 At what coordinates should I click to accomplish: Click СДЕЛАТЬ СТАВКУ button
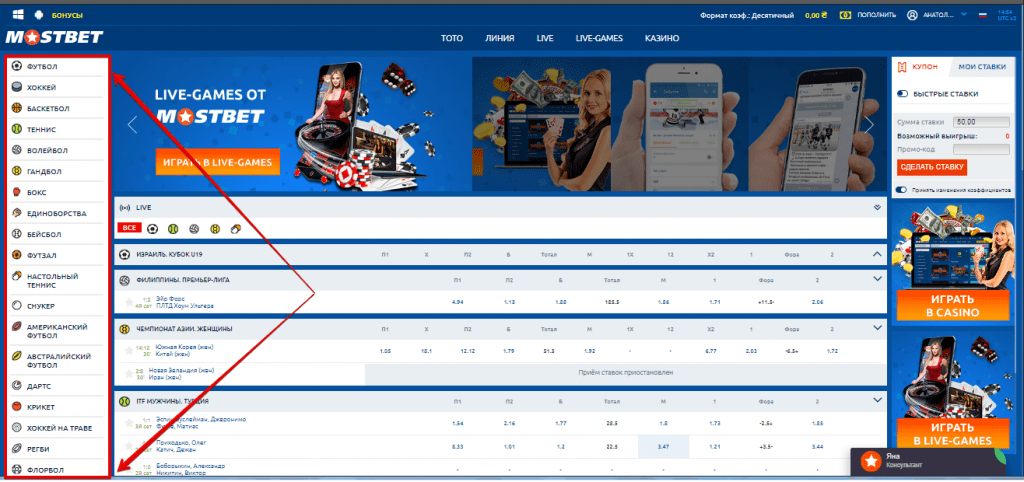coord(932,167)
